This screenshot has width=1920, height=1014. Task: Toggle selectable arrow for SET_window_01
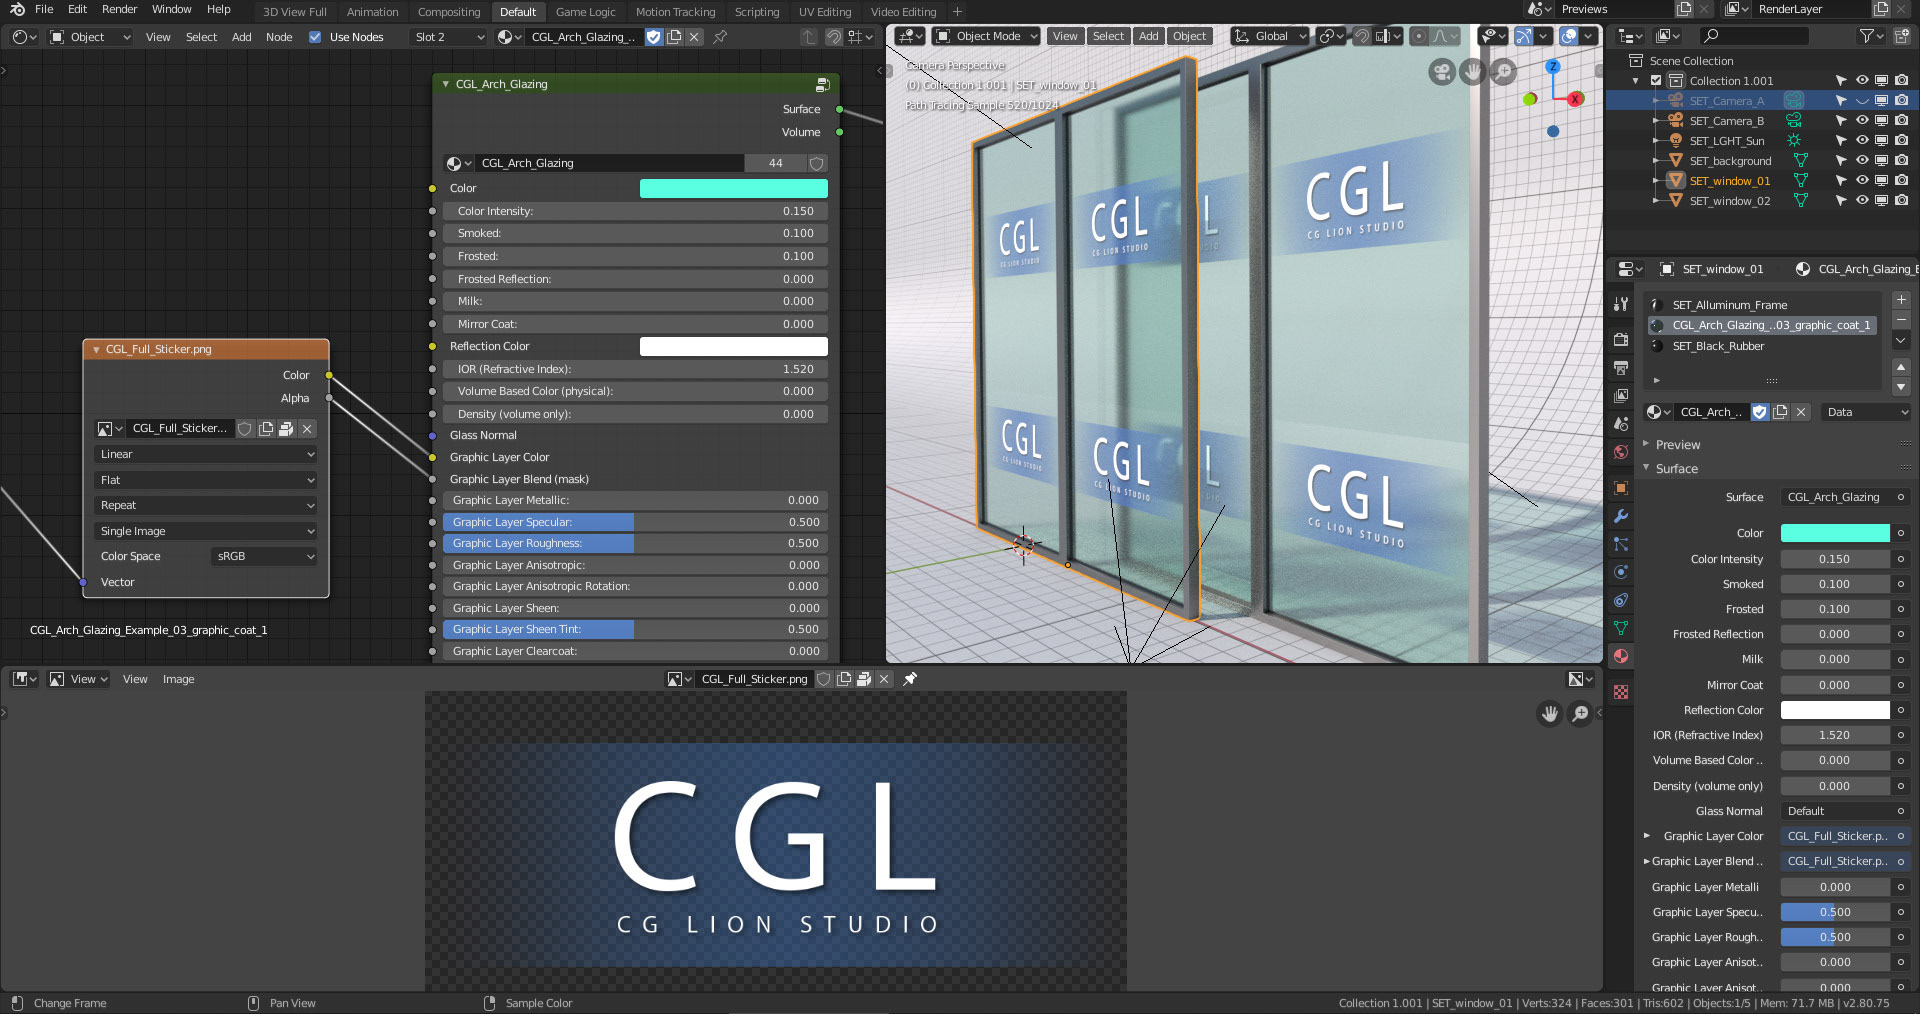1841,180
